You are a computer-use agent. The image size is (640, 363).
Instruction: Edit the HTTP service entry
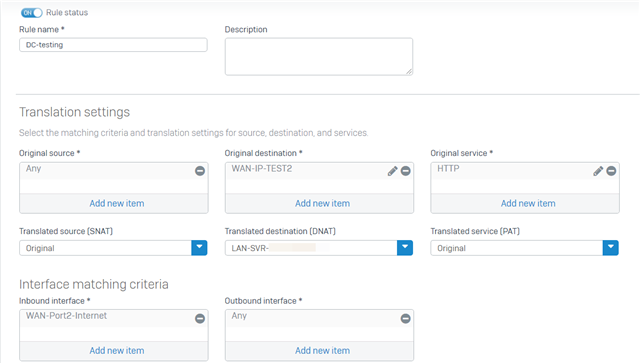pos(598,171)
